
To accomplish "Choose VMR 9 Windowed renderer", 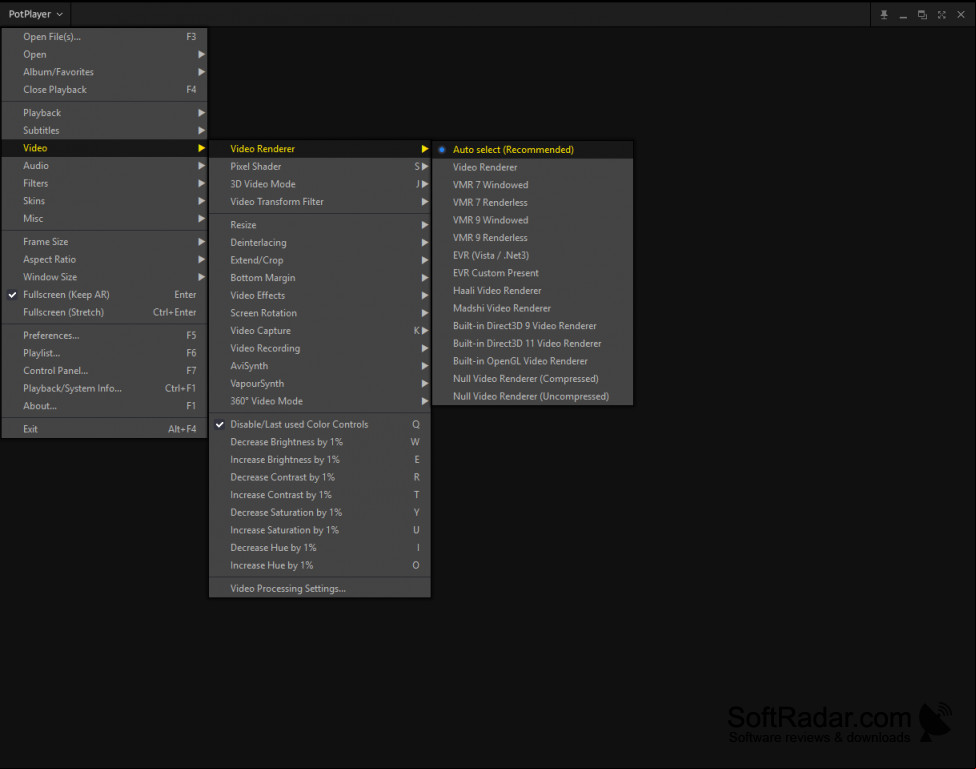I will coord(533,220).
